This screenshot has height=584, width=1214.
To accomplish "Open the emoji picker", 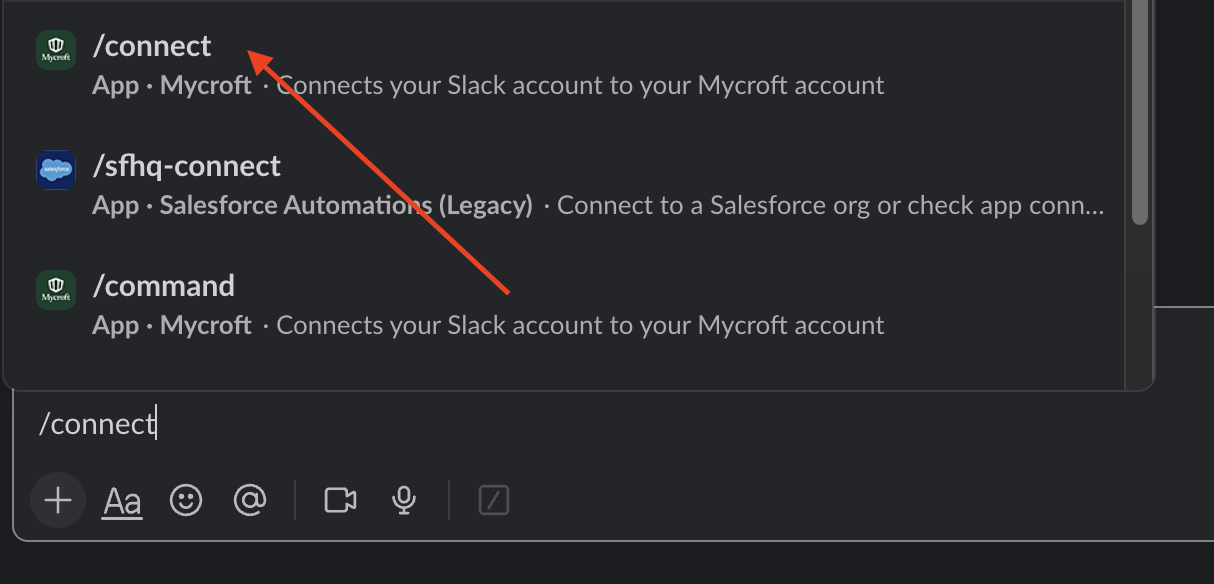I will 186,500.
